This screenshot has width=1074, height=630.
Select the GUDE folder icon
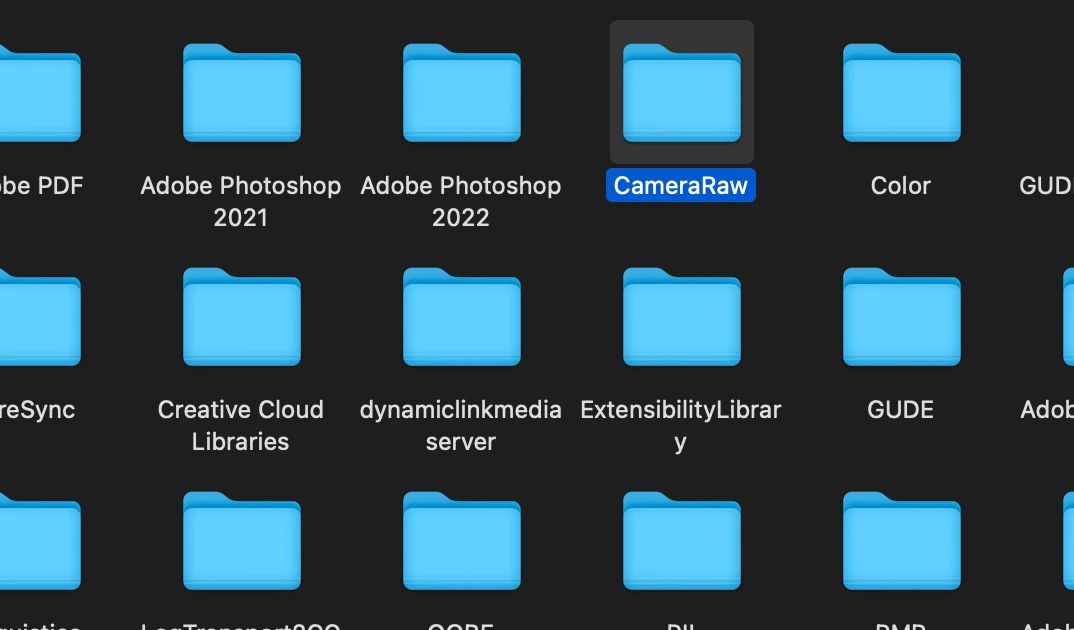901,316
